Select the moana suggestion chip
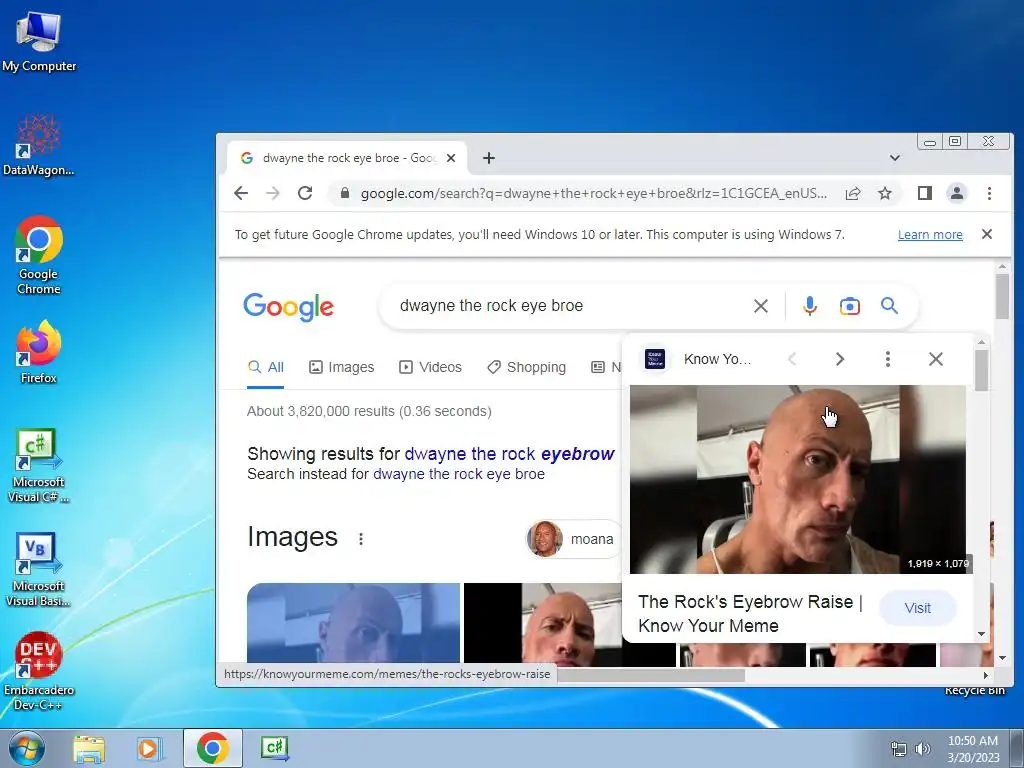The height and width of the screenshot is (768, 1024). coord(572,539)
